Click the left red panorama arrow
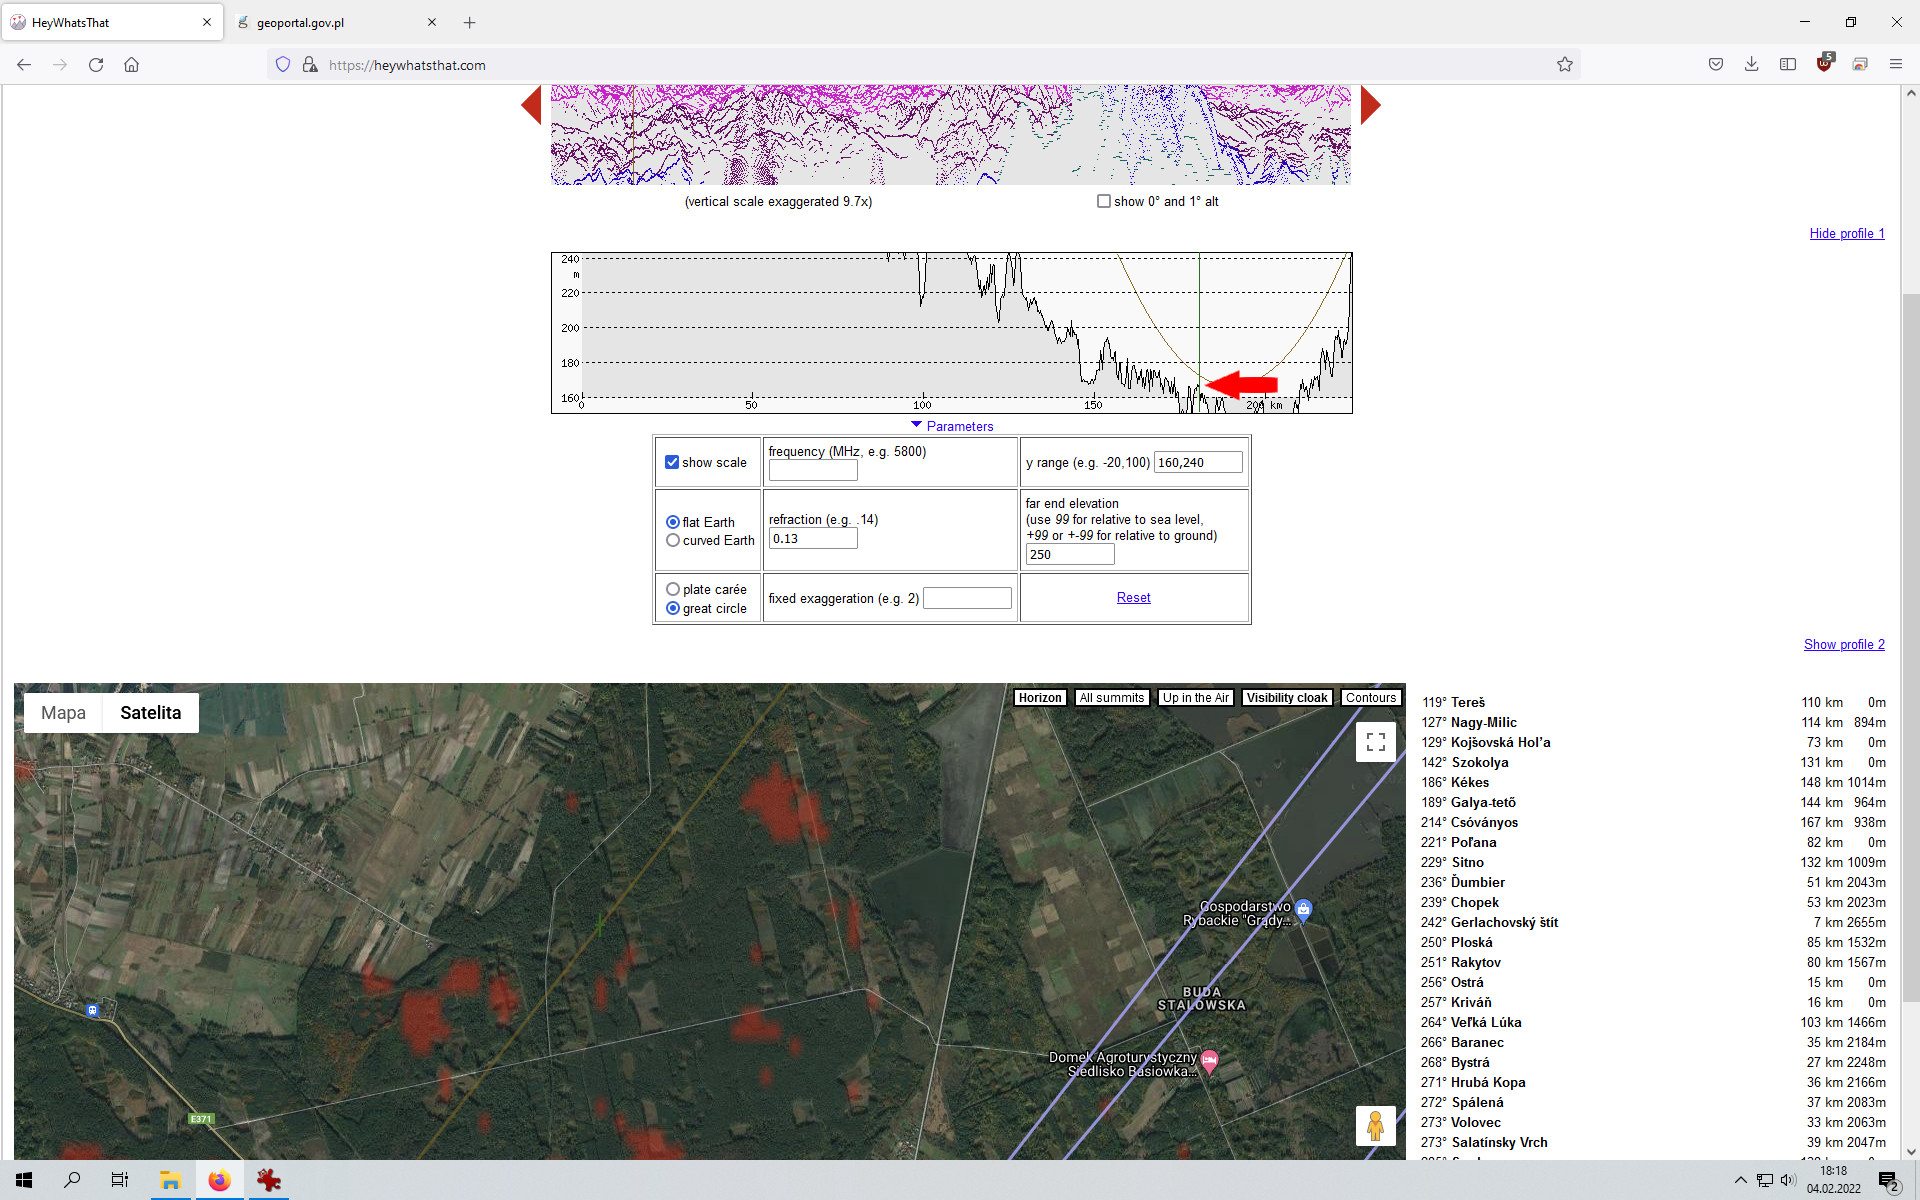This screenshot has width=1920, height=1200. pos(532,105)
